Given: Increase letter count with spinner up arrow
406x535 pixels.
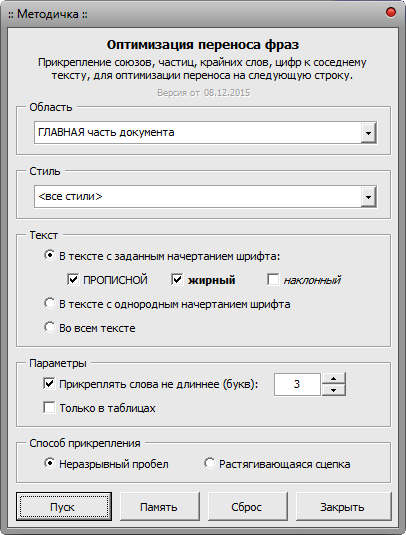Looking at the screenshot, I should 334,379.
